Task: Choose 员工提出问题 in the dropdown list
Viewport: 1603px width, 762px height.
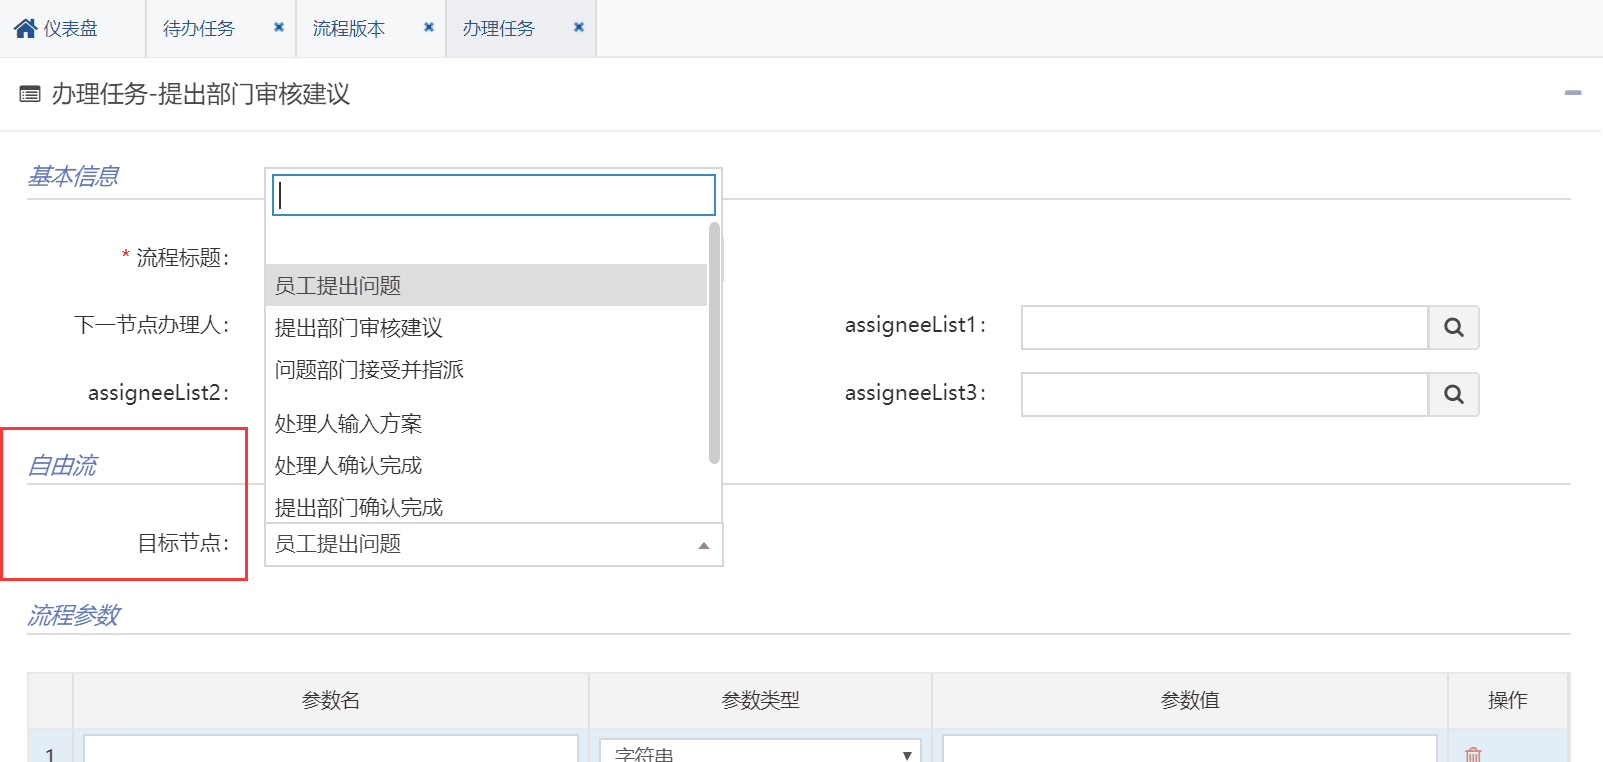Action: pyautogui.click(x=486, y=285)
